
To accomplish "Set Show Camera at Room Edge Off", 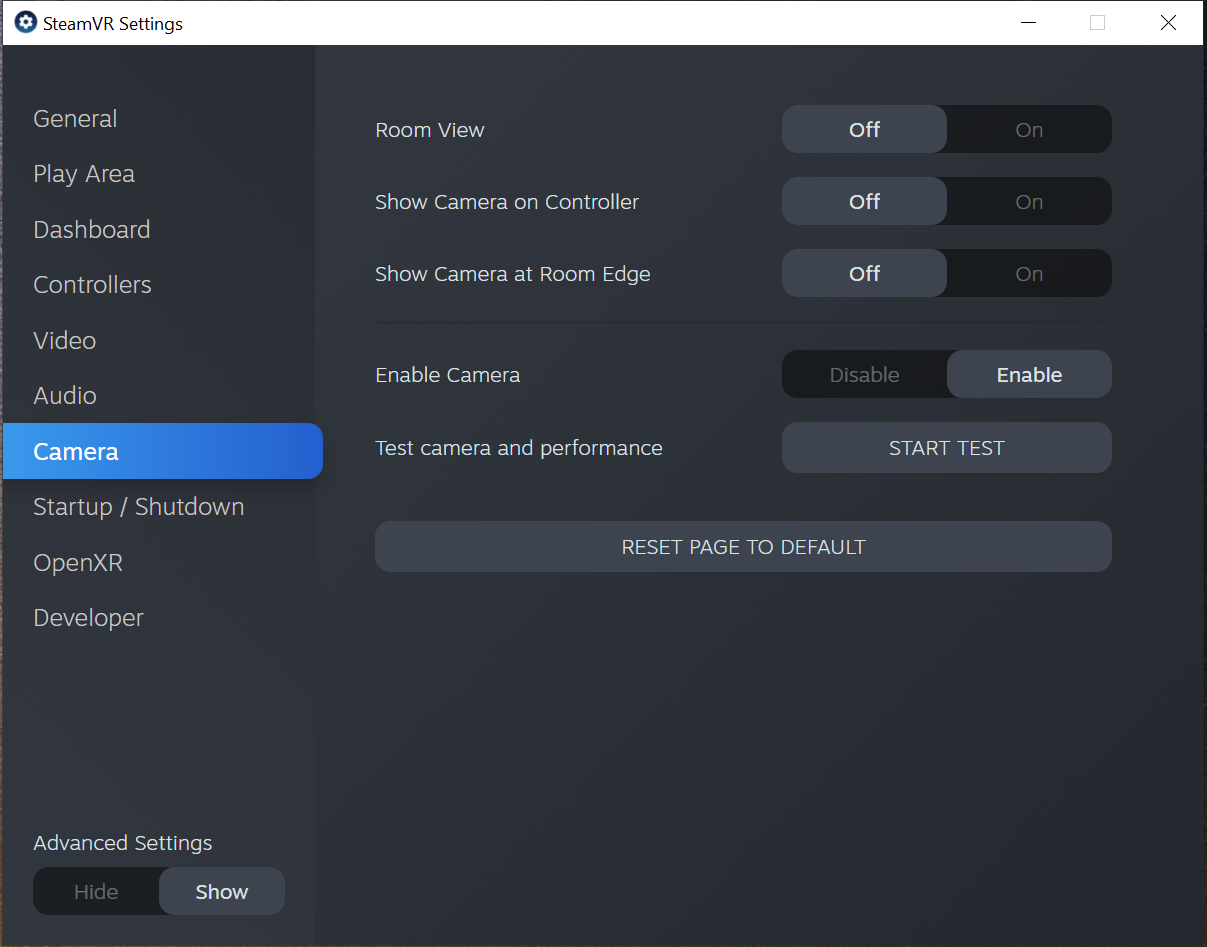I will [864, 273].
